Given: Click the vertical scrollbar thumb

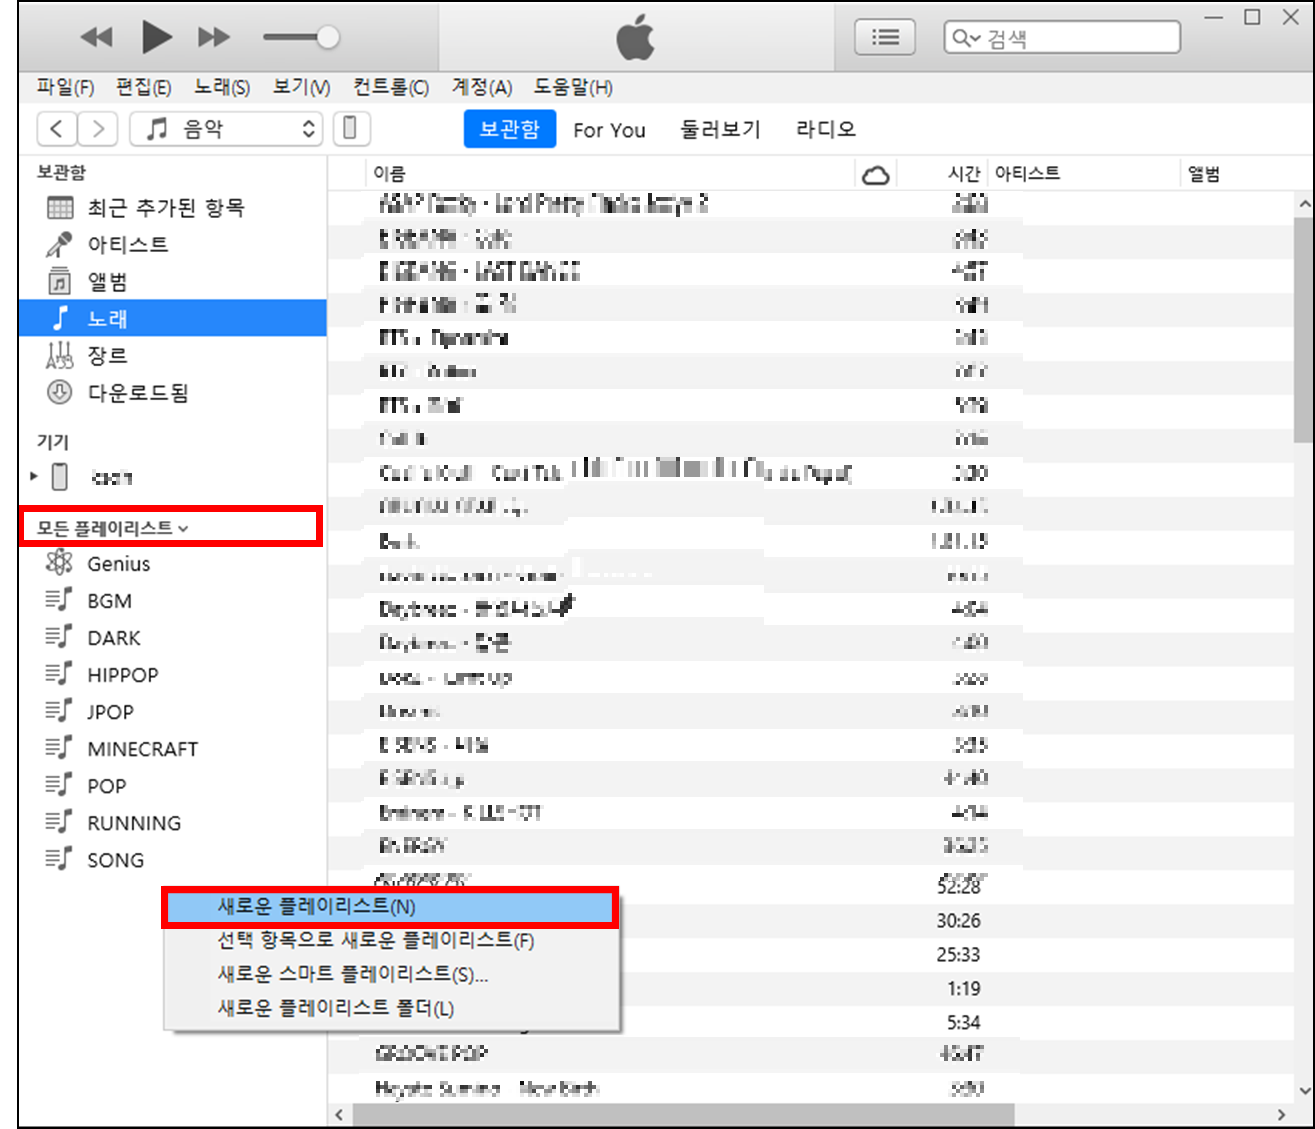Looking at the screenshot, I should tap(1304, 330).
